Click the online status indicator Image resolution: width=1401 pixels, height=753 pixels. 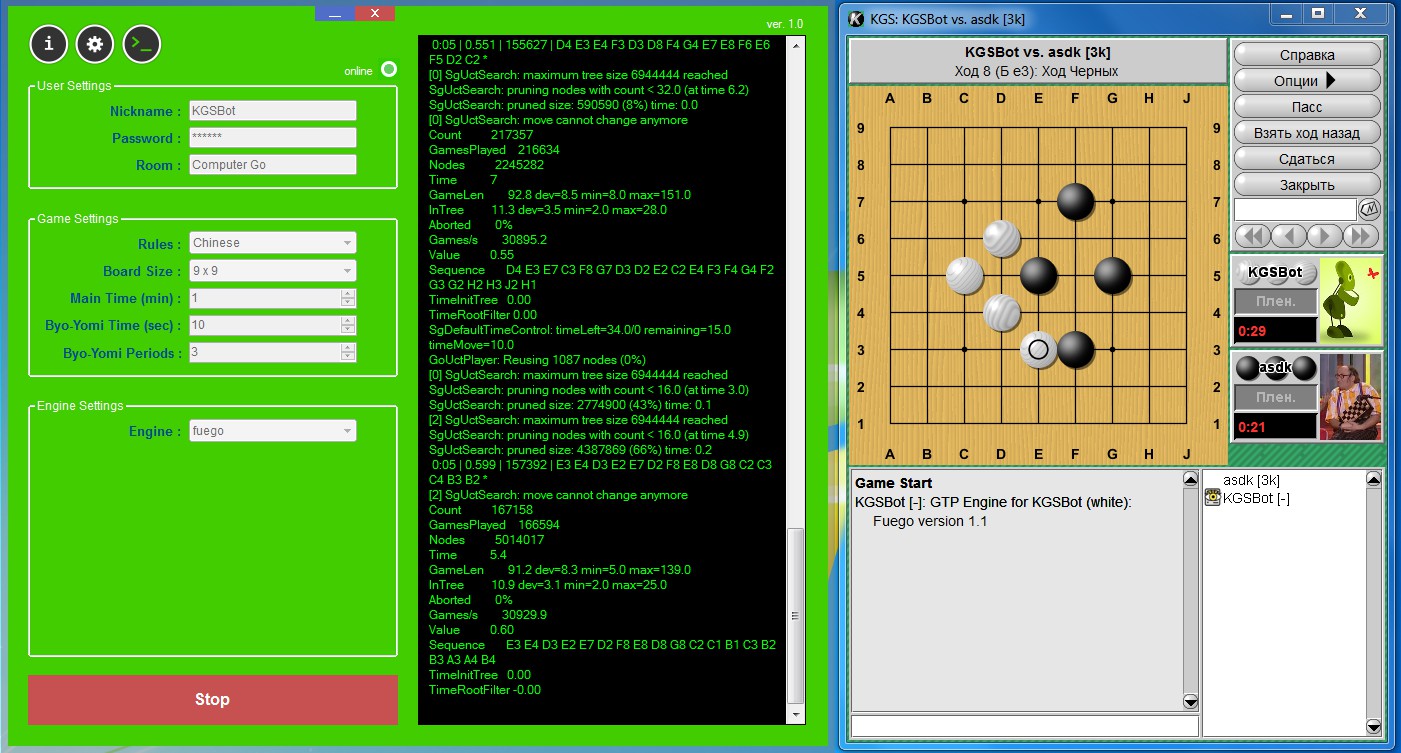(x=388, y=70)
